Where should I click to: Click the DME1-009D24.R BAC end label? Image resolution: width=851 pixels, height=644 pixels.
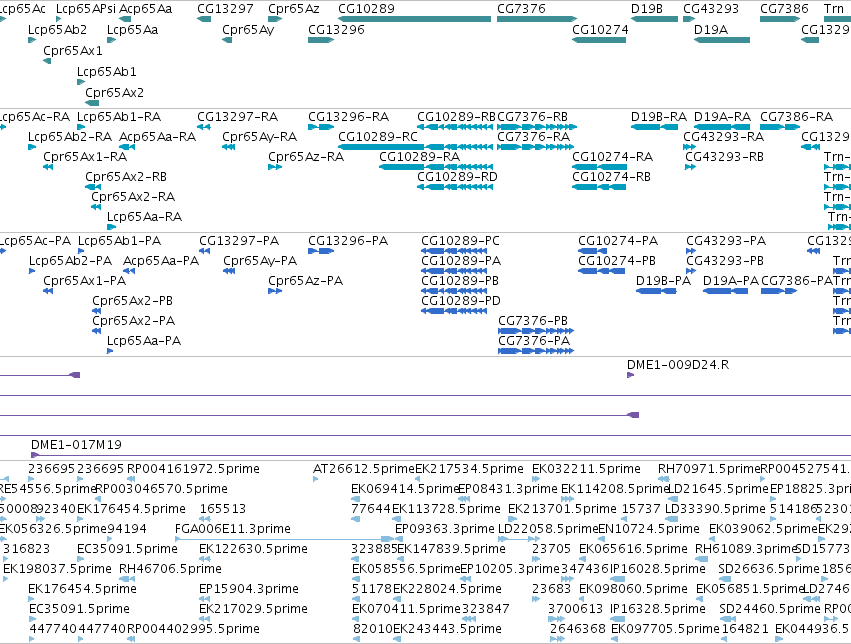[x=678, y=365]
